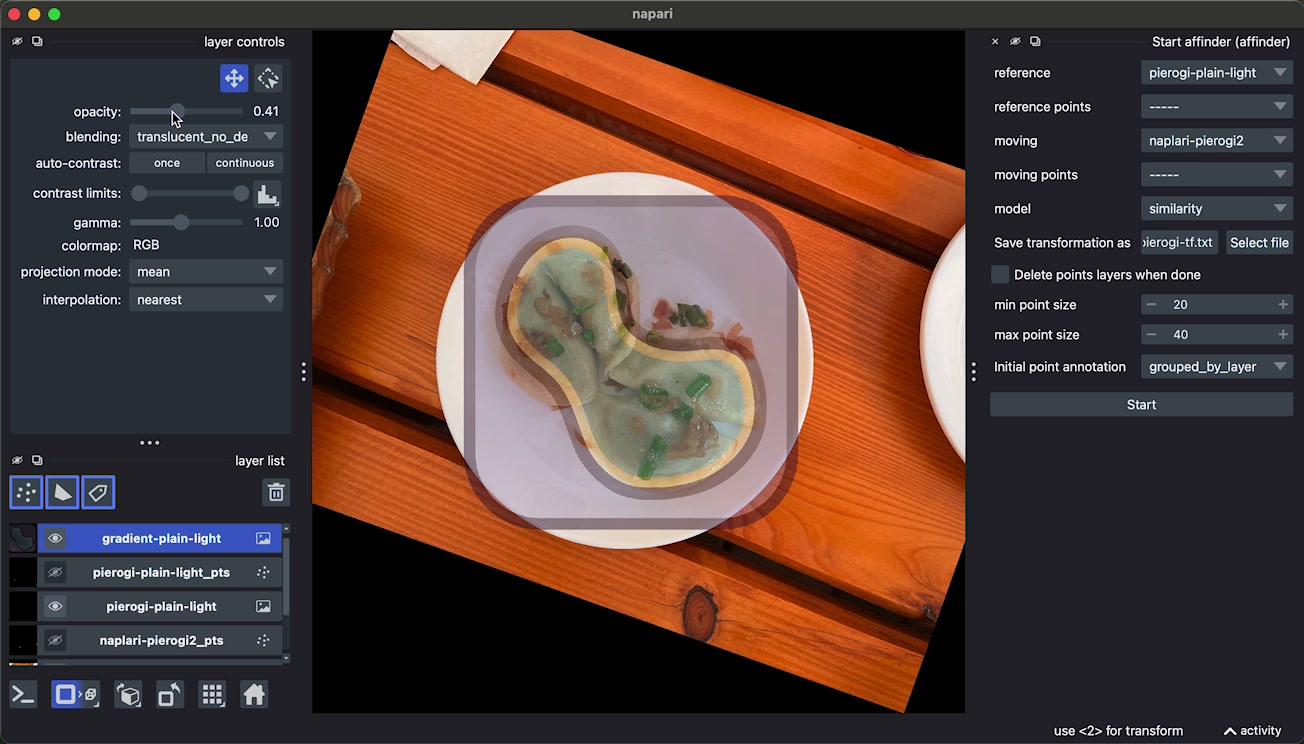Select the gradient-plain-light layer row
1304x744 pixels.
click(x=160, y=538)
